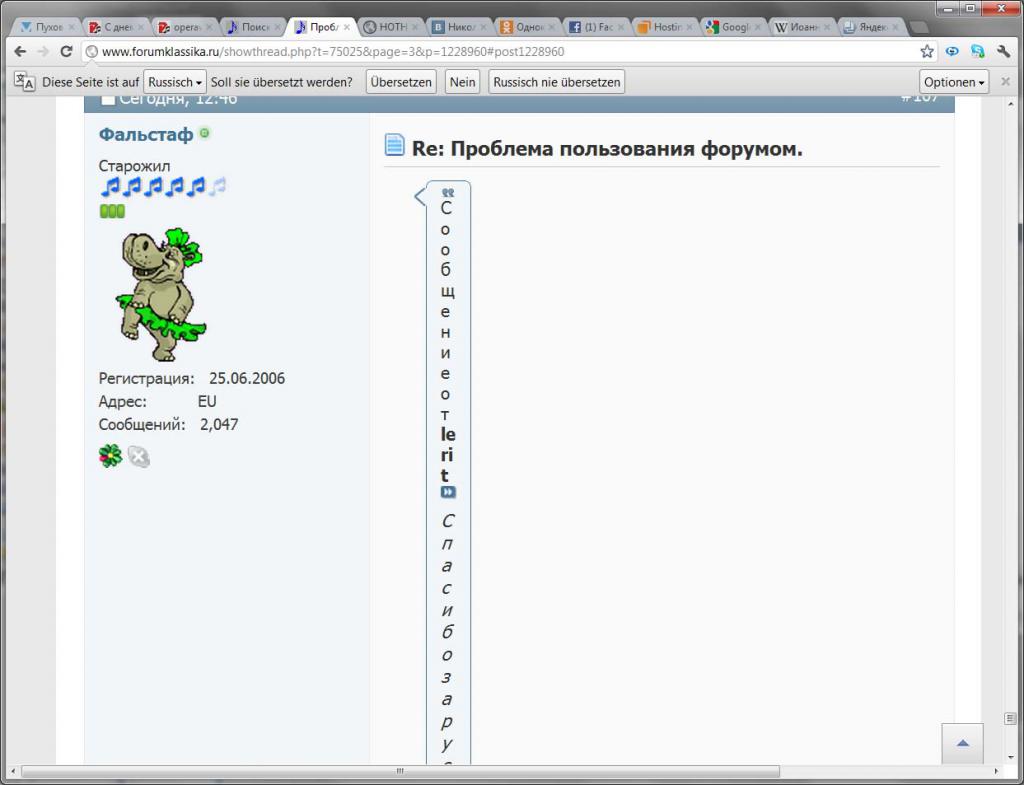Bookmark this page with the star icon
Viewport: 1024px width, 785px height.
pos(927,51)
